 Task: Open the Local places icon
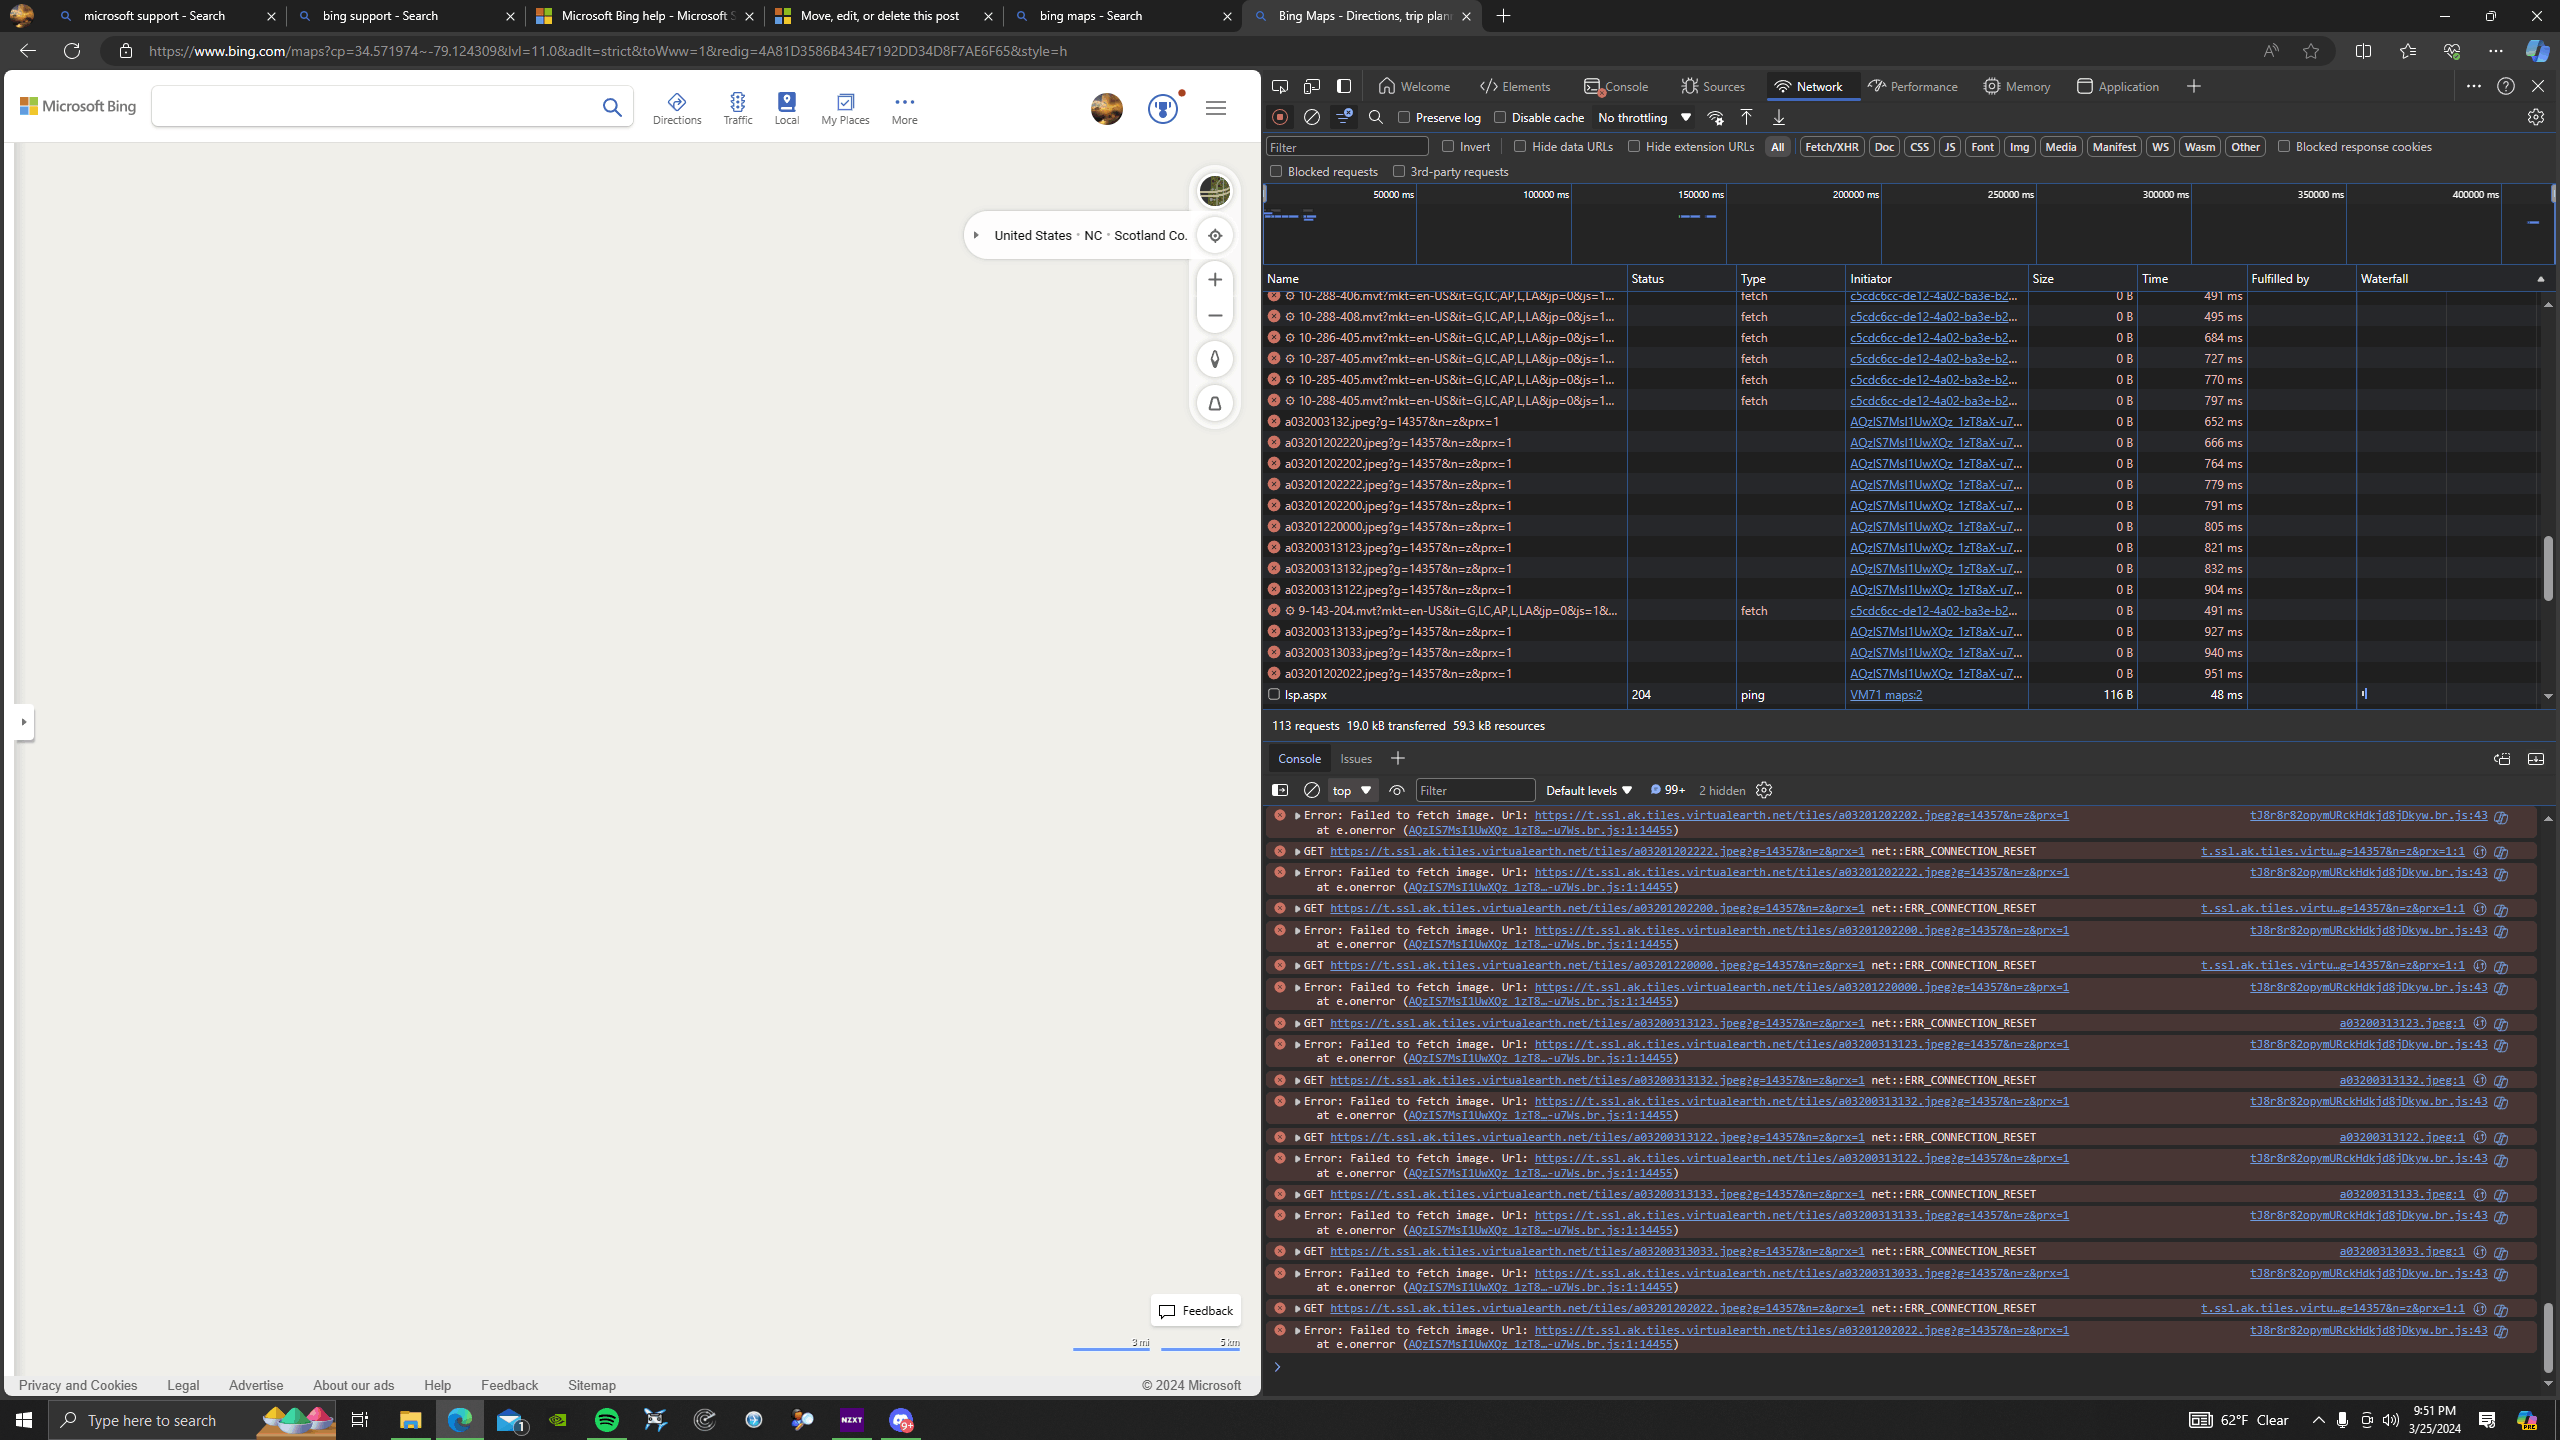tap(787, 108)
